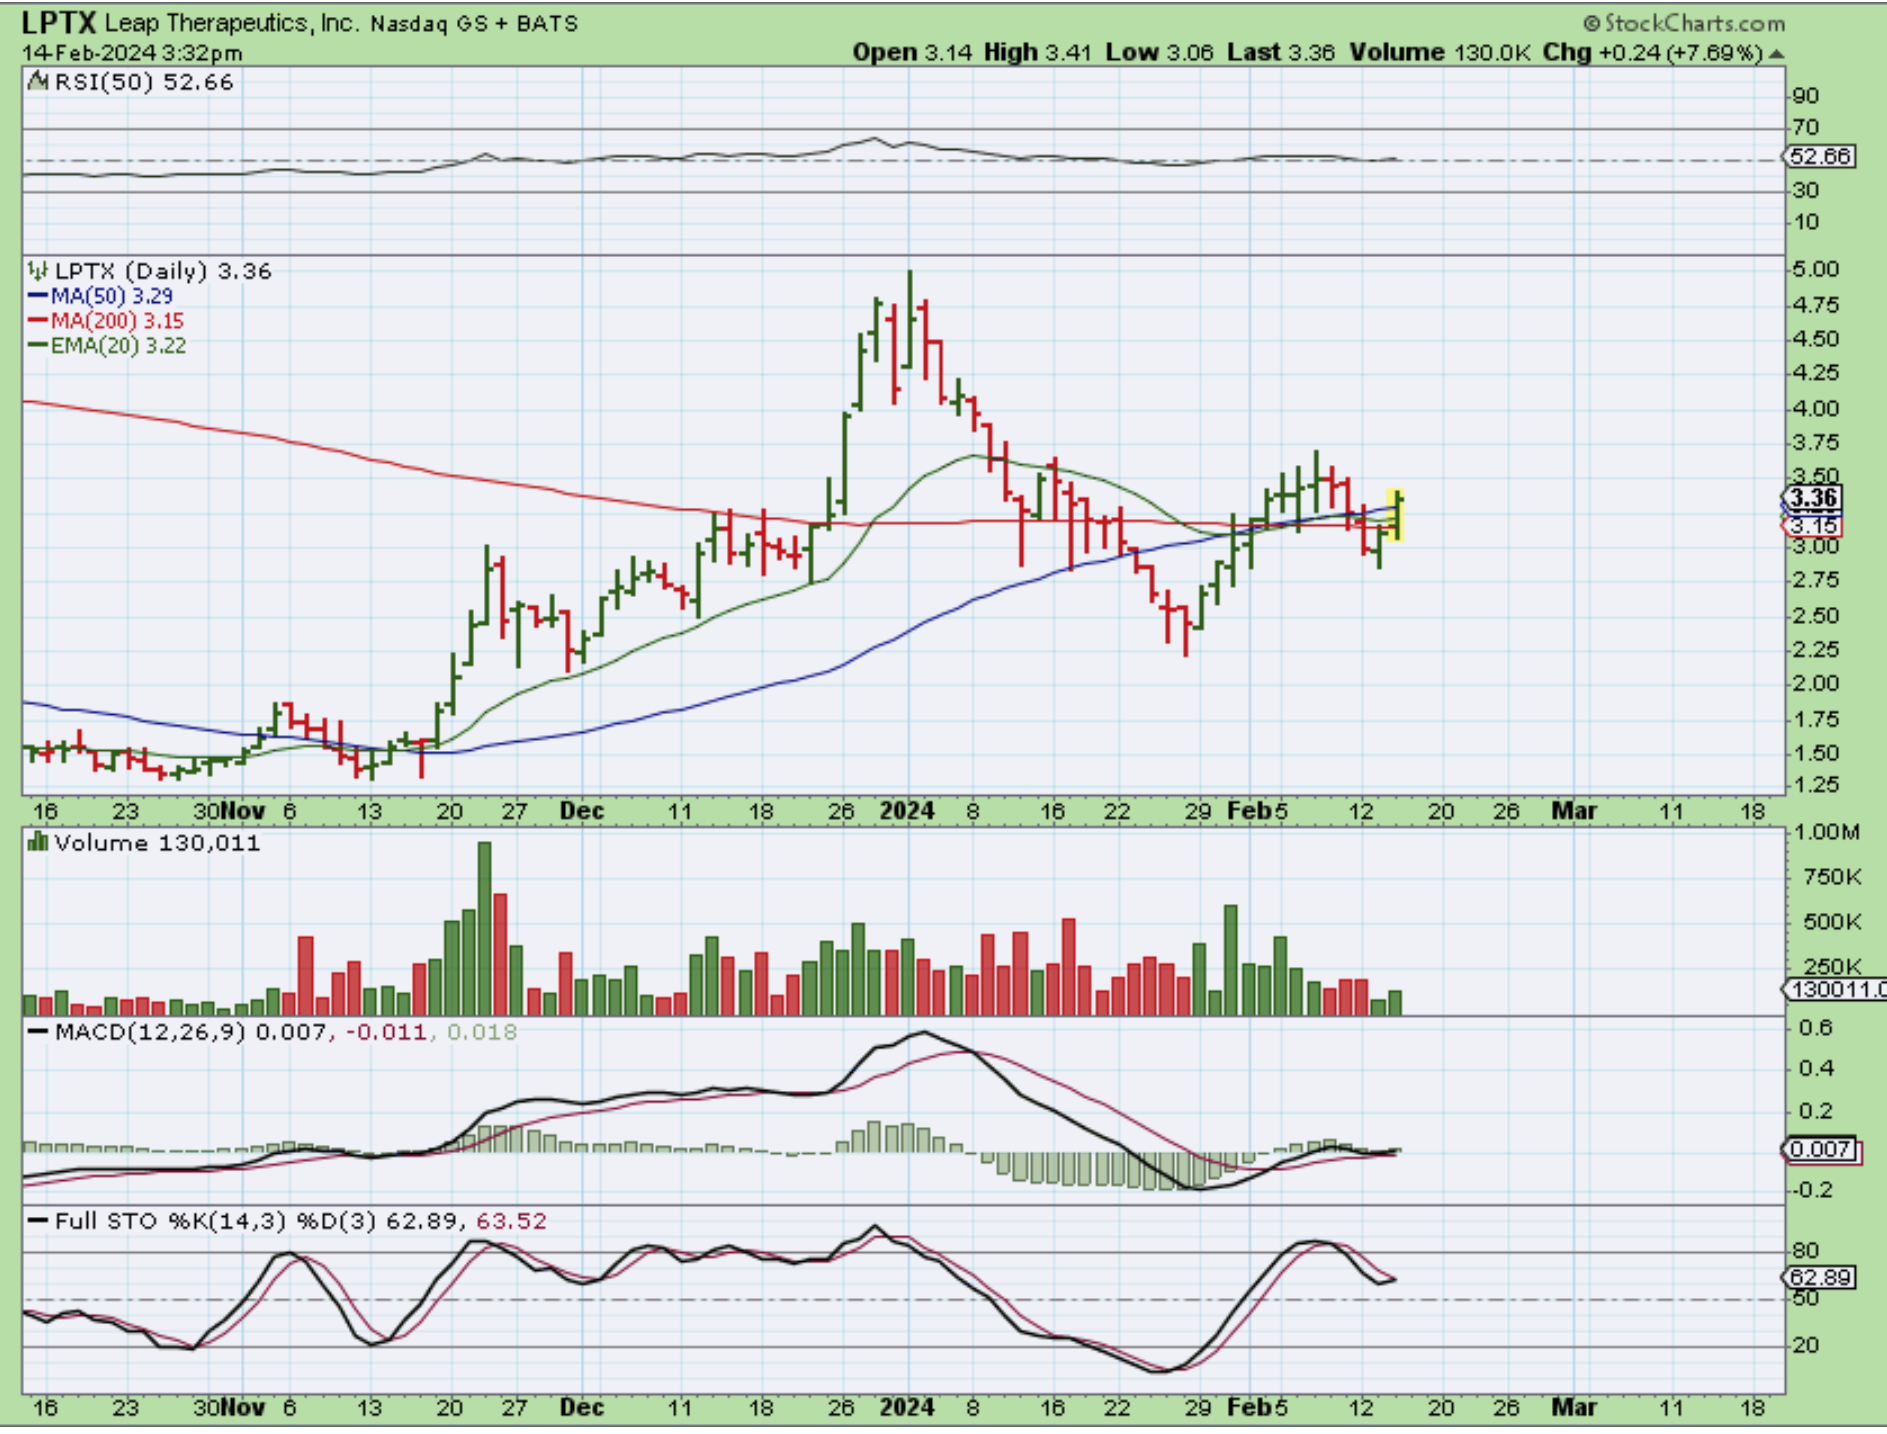
Task: Click the yellow-highlighted latest price bar
Action: point(1396,515)
